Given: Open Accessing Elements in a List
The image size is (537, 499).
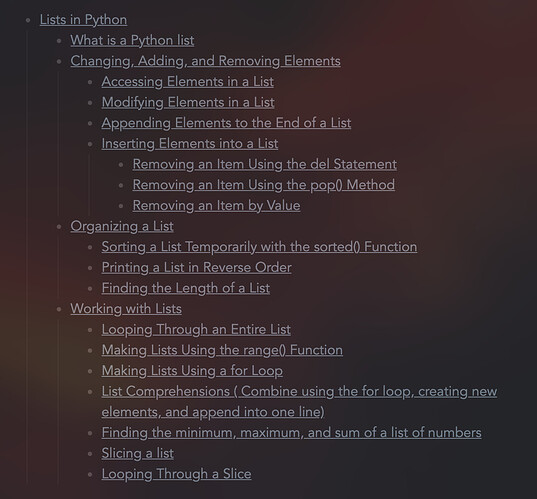Looking at the screenshot, I should [188, 82].
